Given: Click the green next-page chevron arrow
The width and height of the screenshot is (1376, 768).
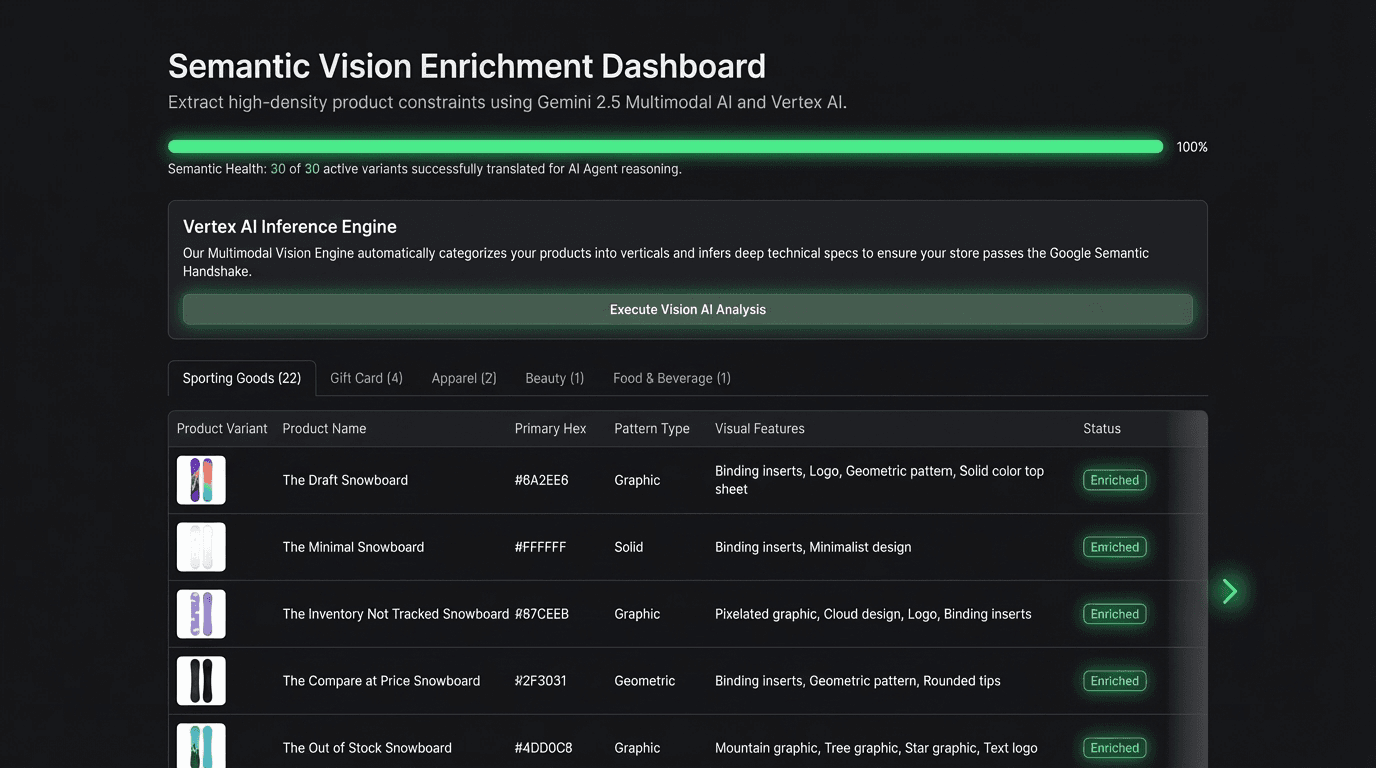Looking at the screenshot, I should point(1229,591).
